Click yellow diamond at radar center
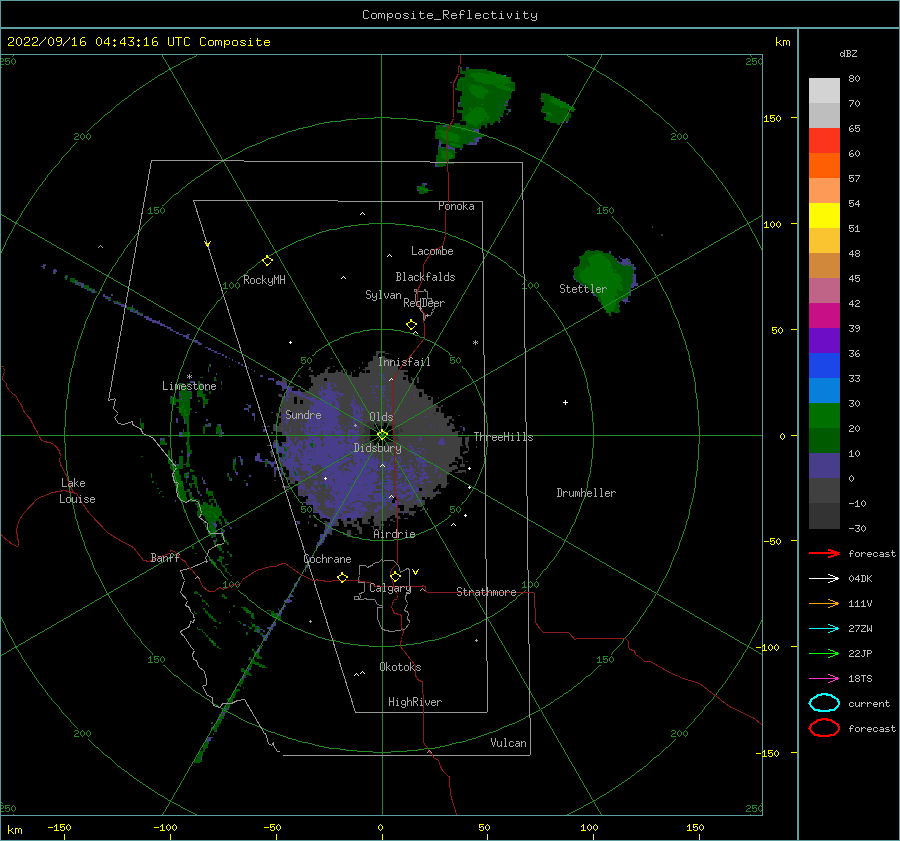900x841 pixels. 382,435
